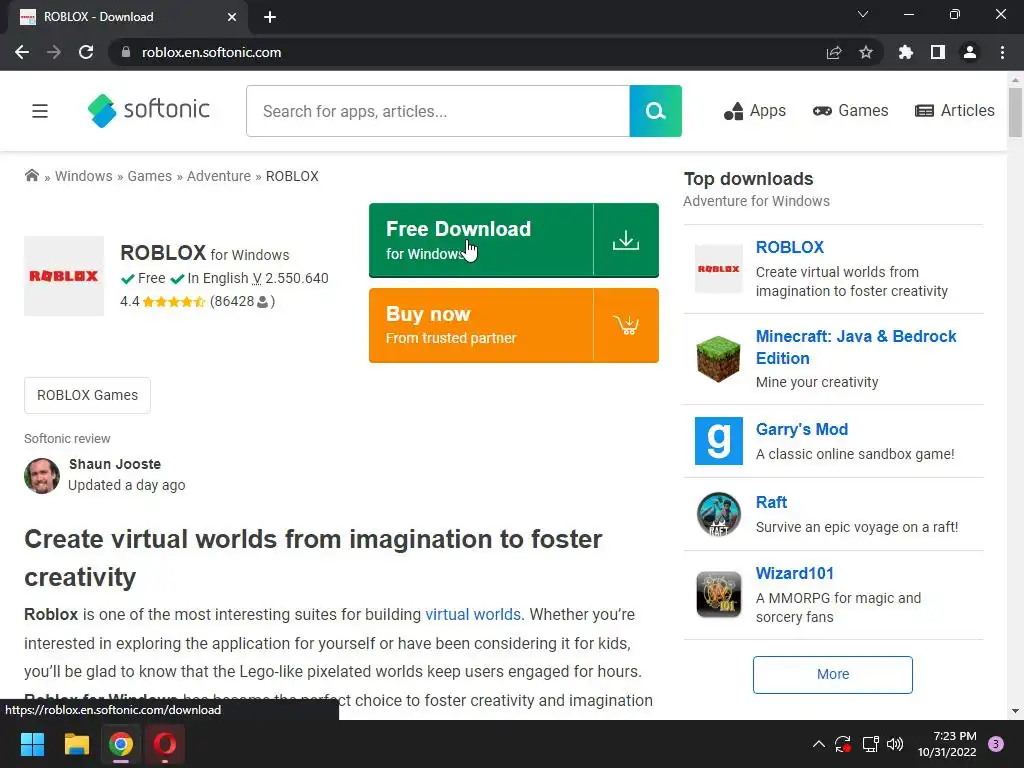
Task: Follow the 'virtual worlds' link
Action: [x=473, y=615]
